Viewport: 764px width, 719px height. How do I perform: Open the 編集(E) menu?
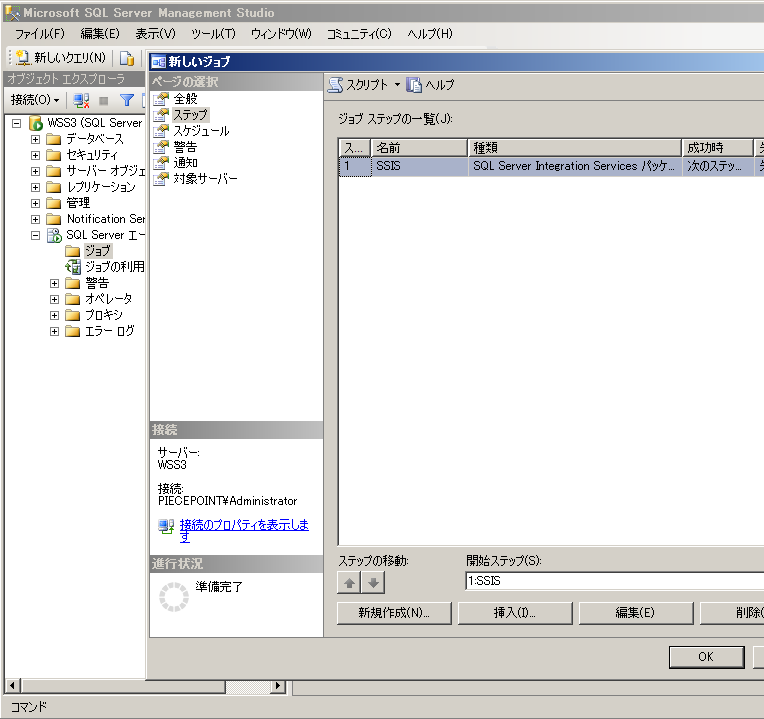(x=100, y=34)
